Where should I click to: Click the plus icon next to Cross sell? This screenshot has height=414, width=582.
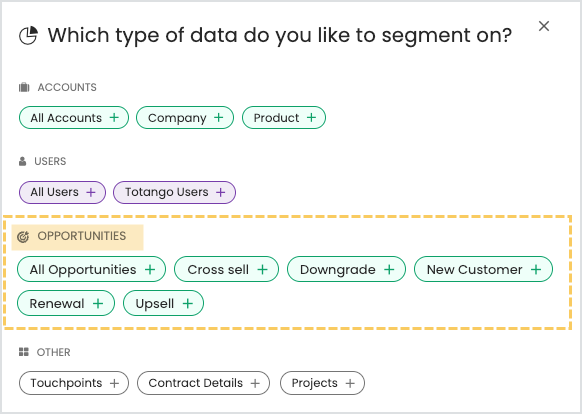[x=262, y=269]
